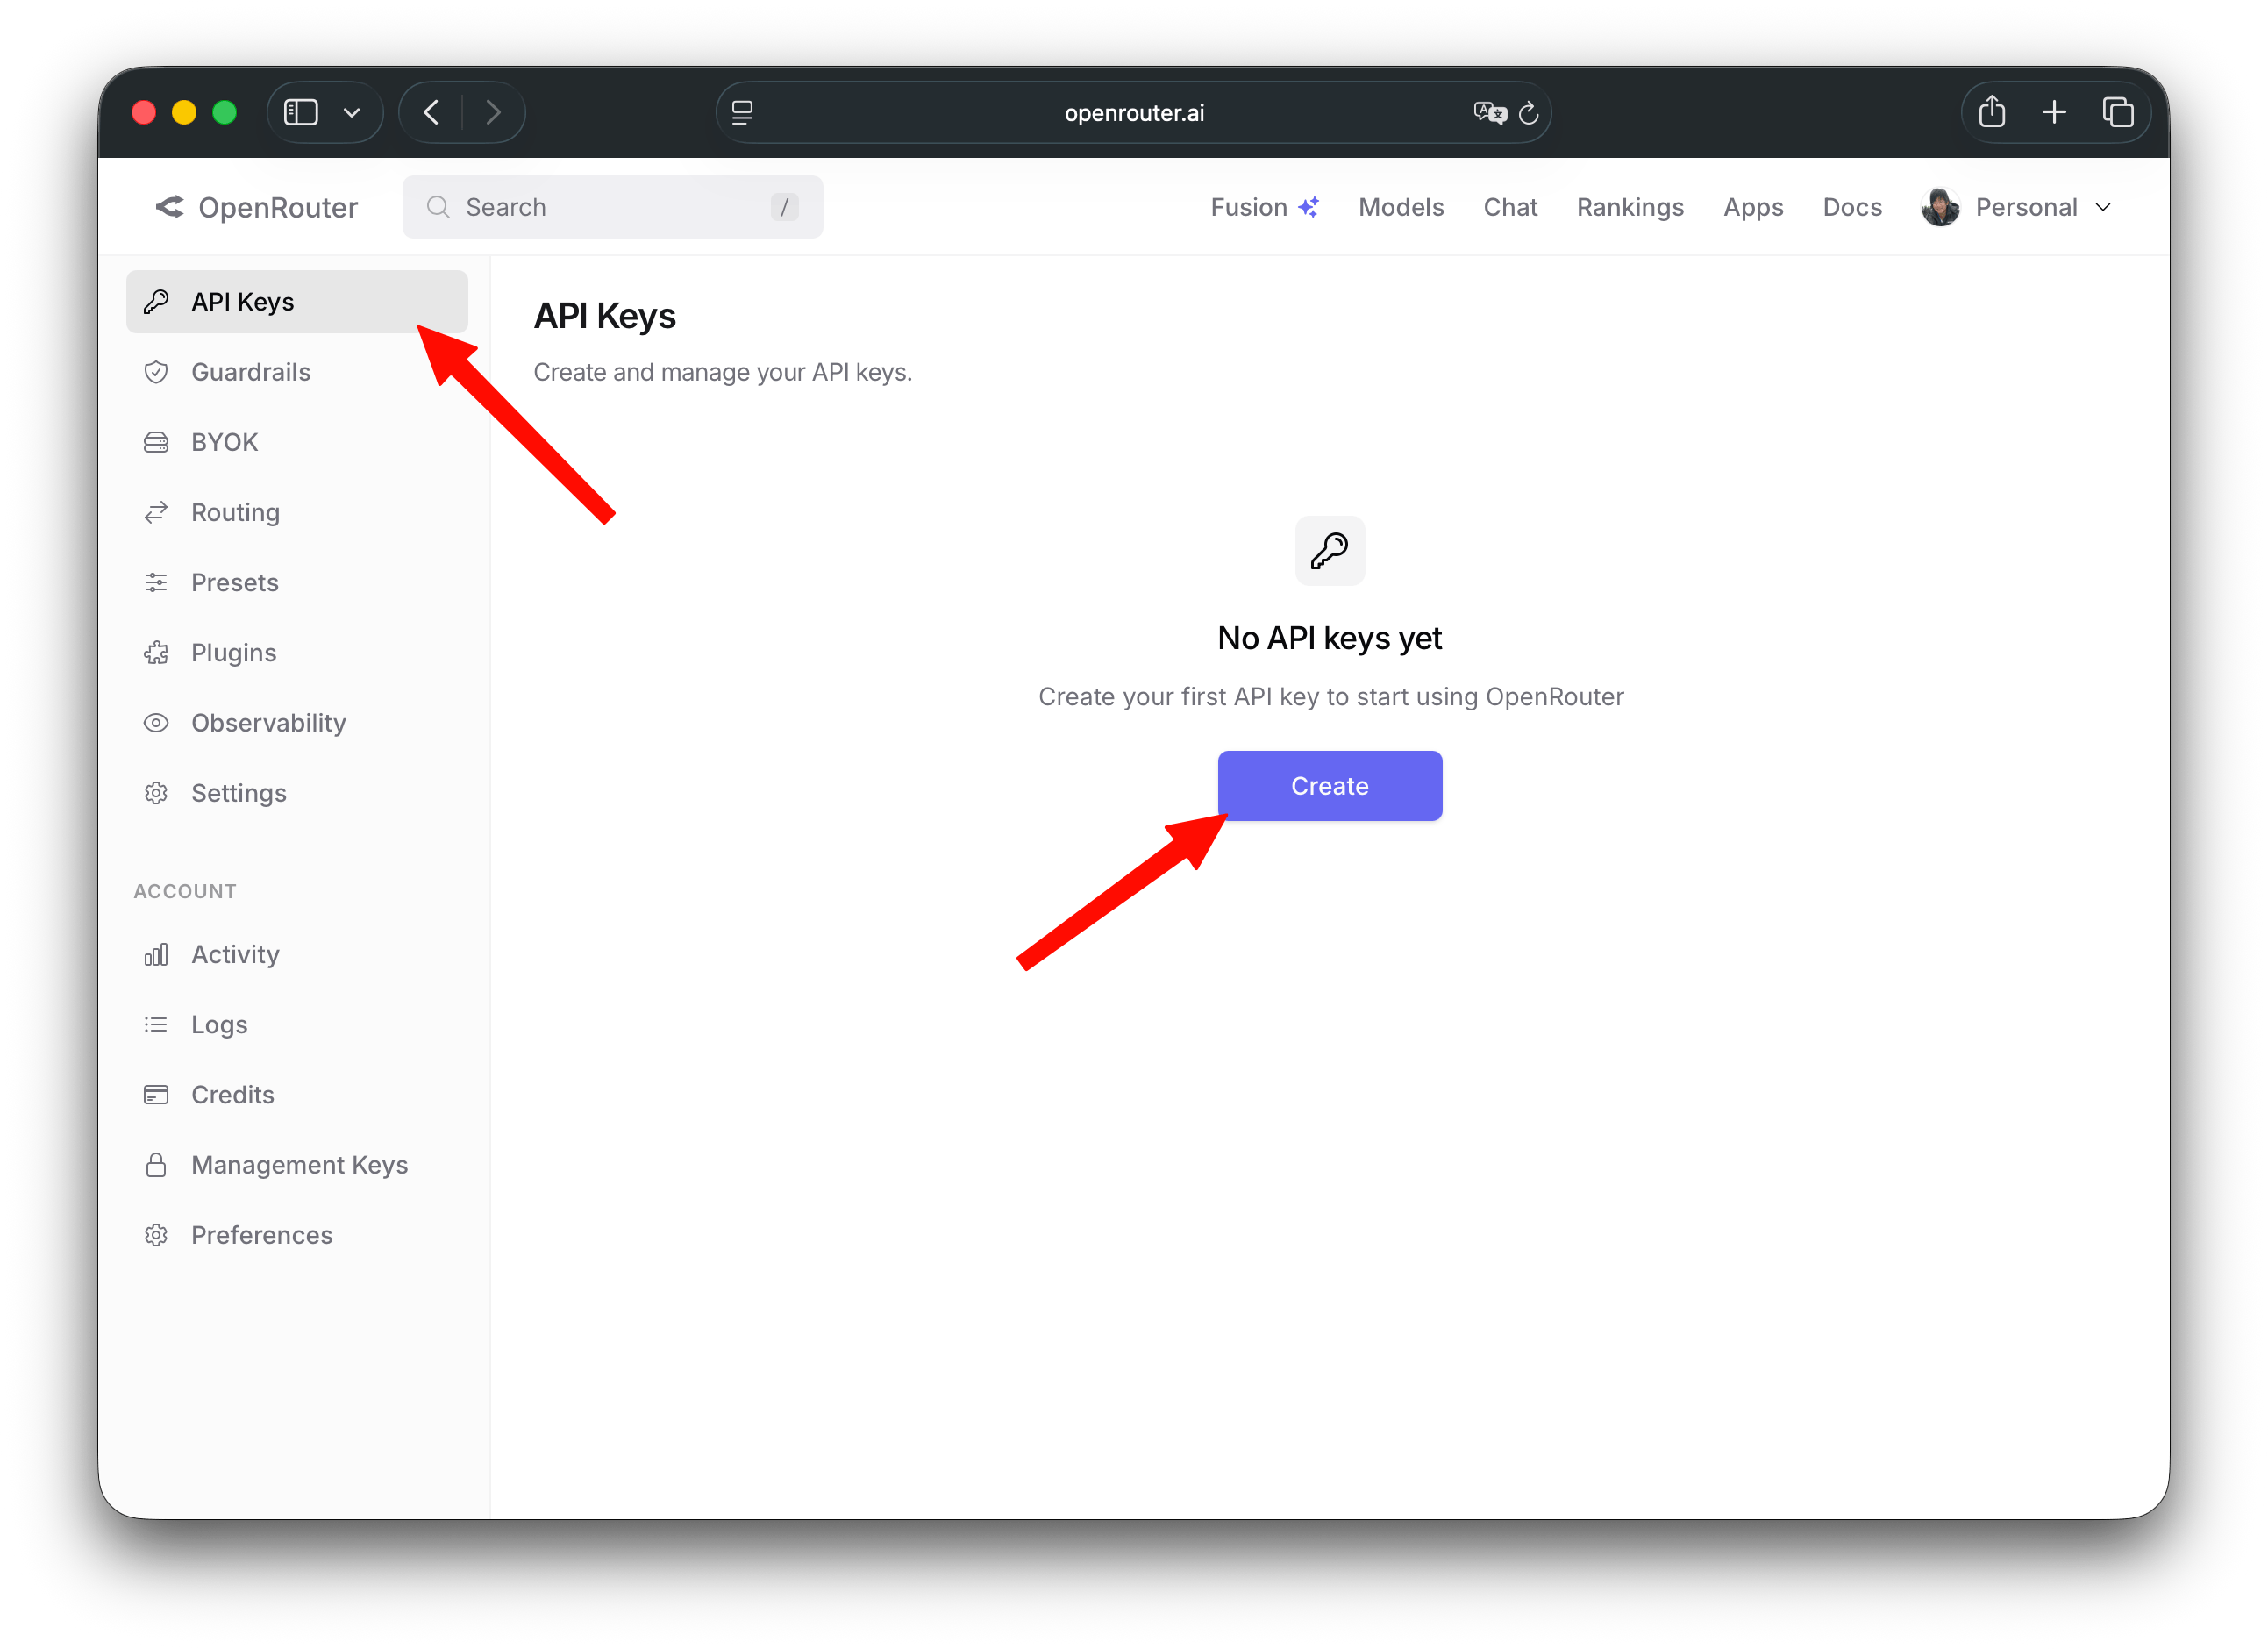Show tab overview icon
This screenshot has height=1649, width=2268.
pyautogui.click(x=2117, y=112)
